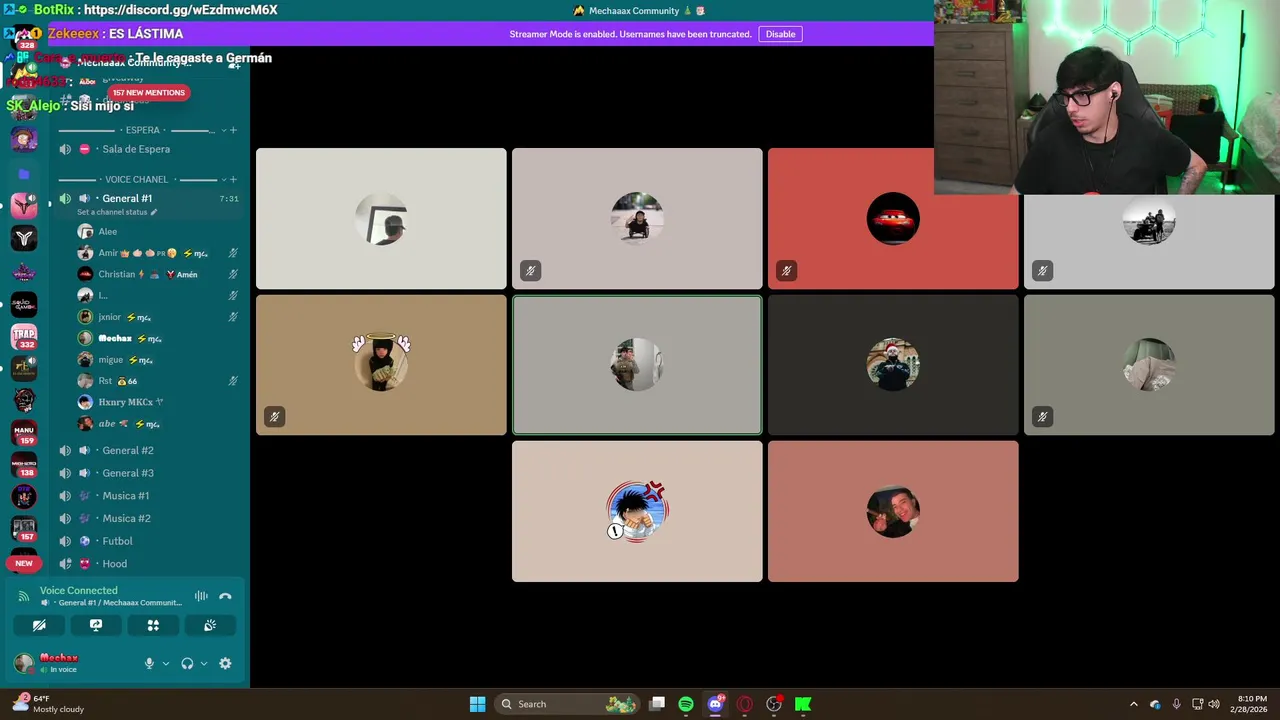Open server icon with 138 badge
Viewport: 1280px width, 720px height.
pos(24,465)
